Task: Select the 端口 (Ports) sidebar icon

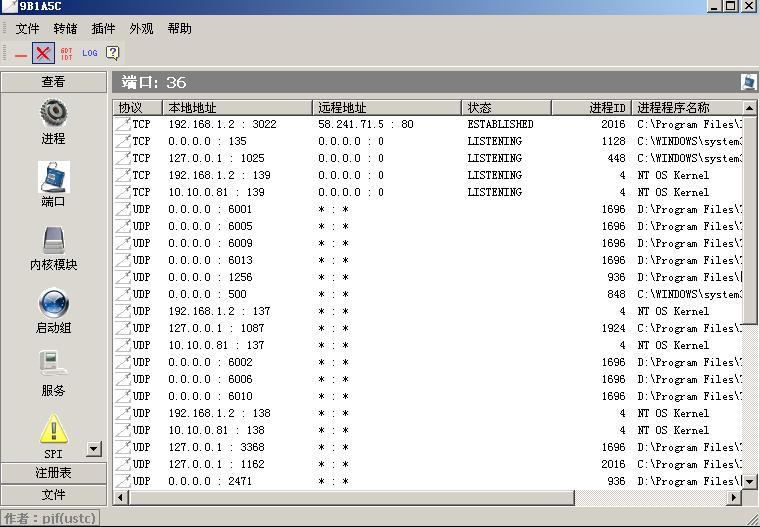Action: coord(53,178)
